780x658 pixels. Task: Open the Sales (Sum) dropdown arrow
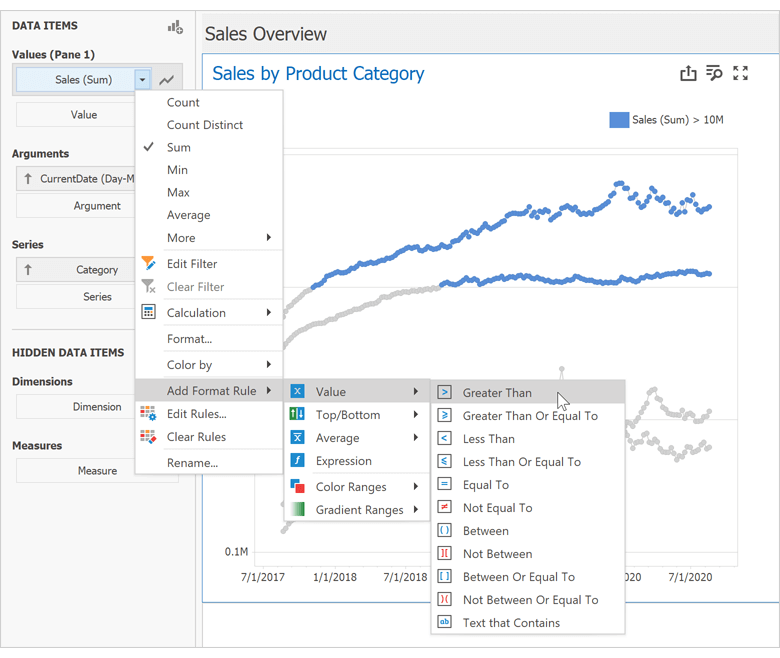click(x=143, y=80)
